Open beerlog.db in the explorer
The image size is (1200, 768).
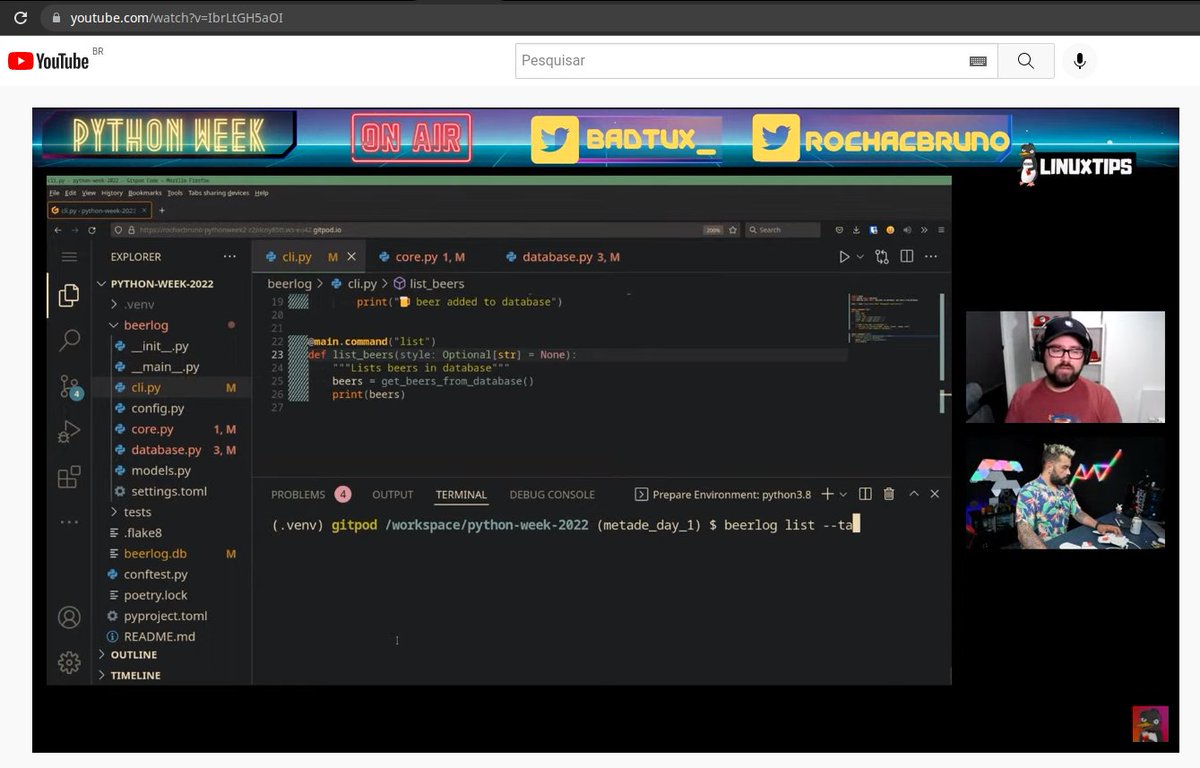(x=155, y=553)
